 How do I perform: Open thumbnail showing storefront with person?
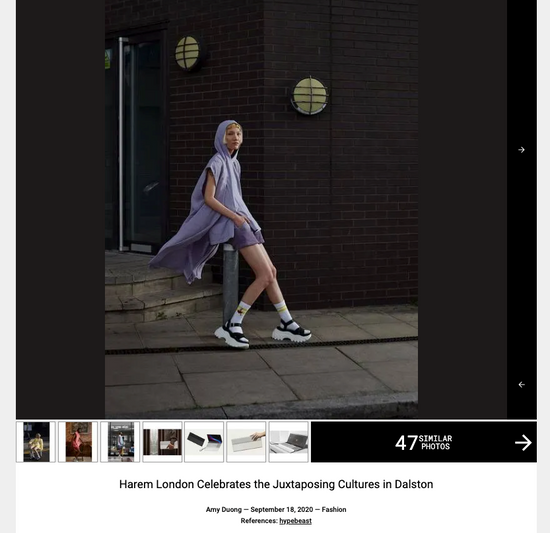(120, 442)
